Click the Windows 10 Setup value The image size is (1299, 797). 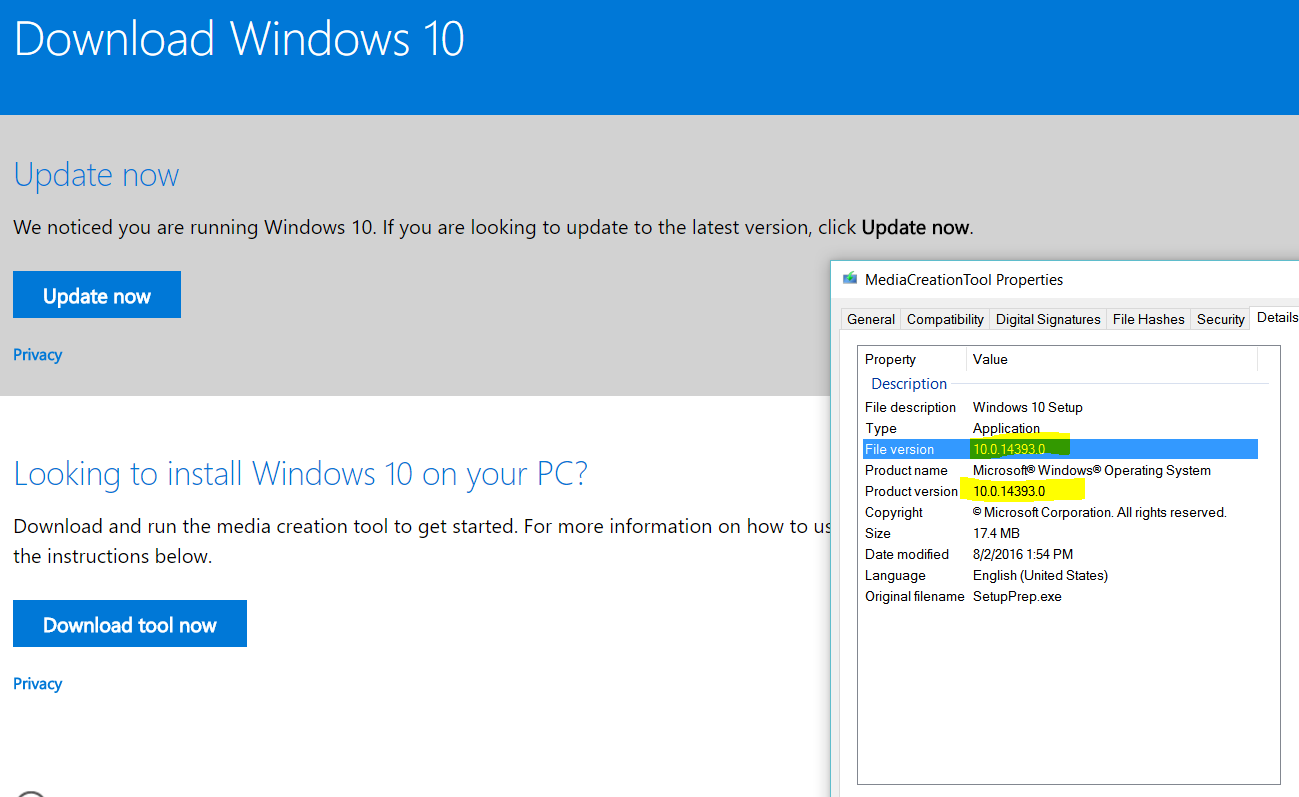tap(1028, 407)
